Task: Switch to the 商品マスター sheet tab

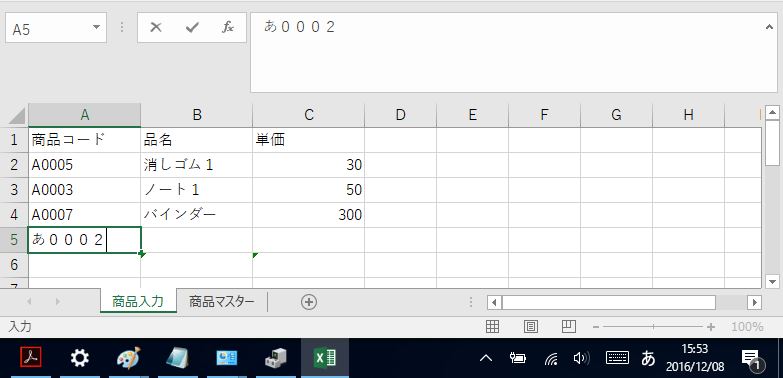Action: (x=222, y=302)
